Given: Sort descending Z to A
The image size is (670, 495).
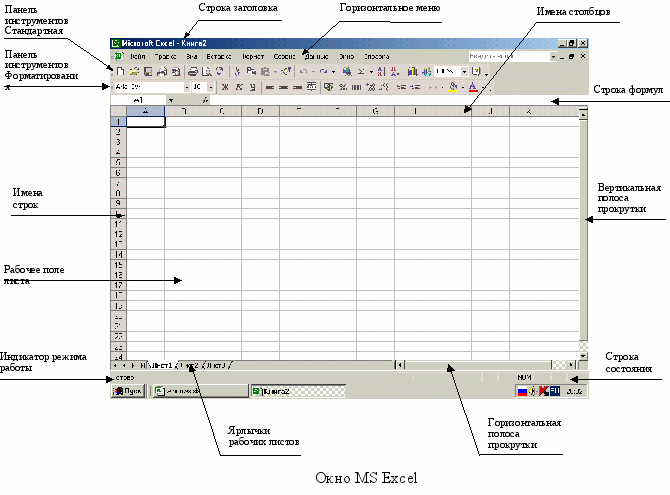Looking at the screenshot, I should (395, 71).
